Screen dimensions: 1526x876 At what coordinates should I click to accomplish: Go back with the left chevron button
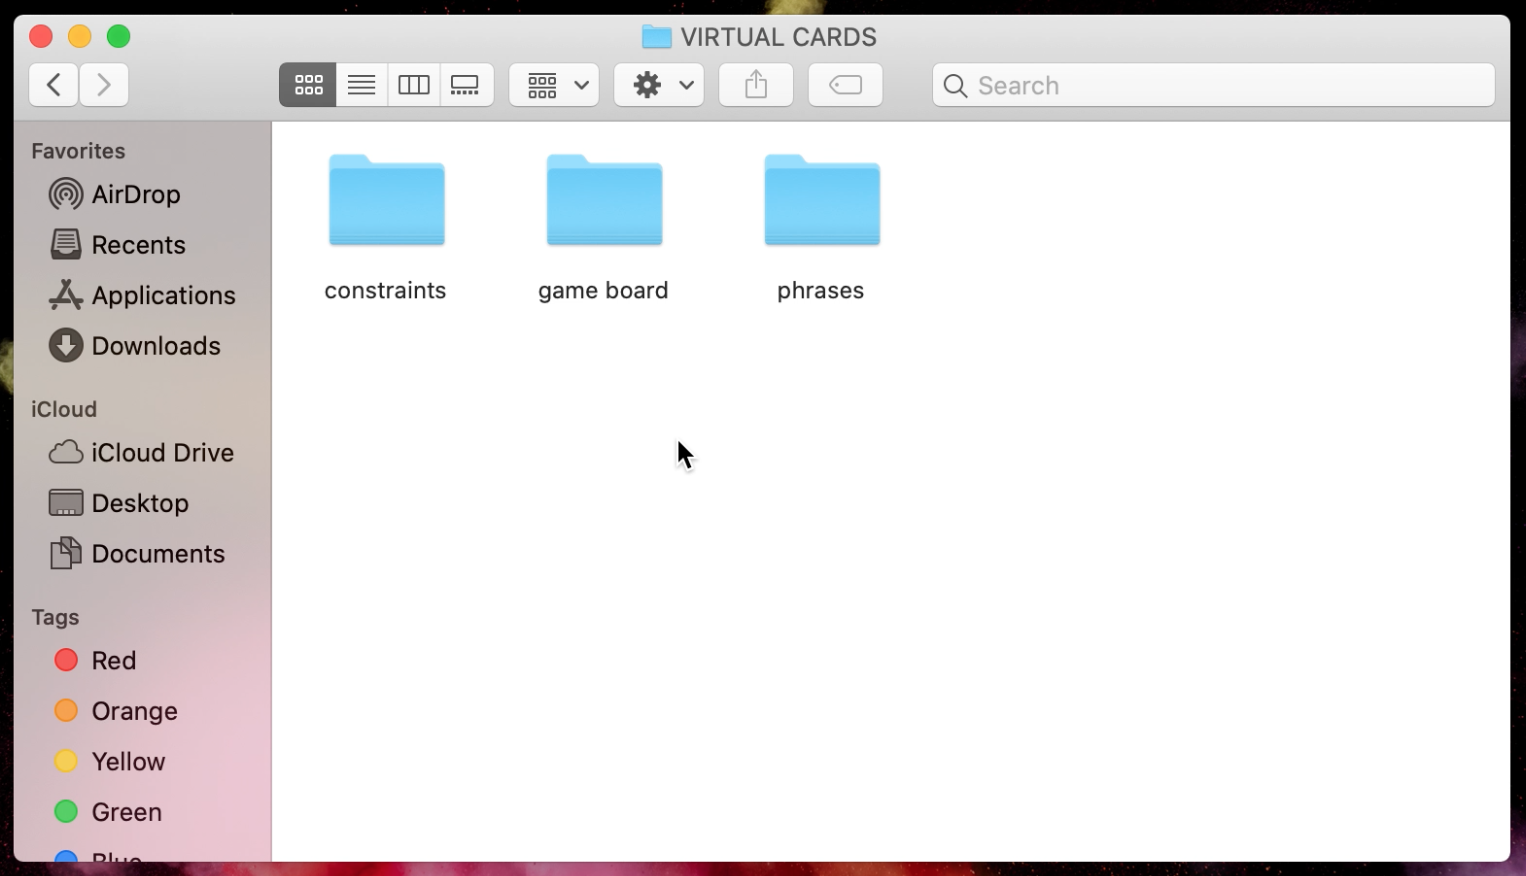[54, 85]
